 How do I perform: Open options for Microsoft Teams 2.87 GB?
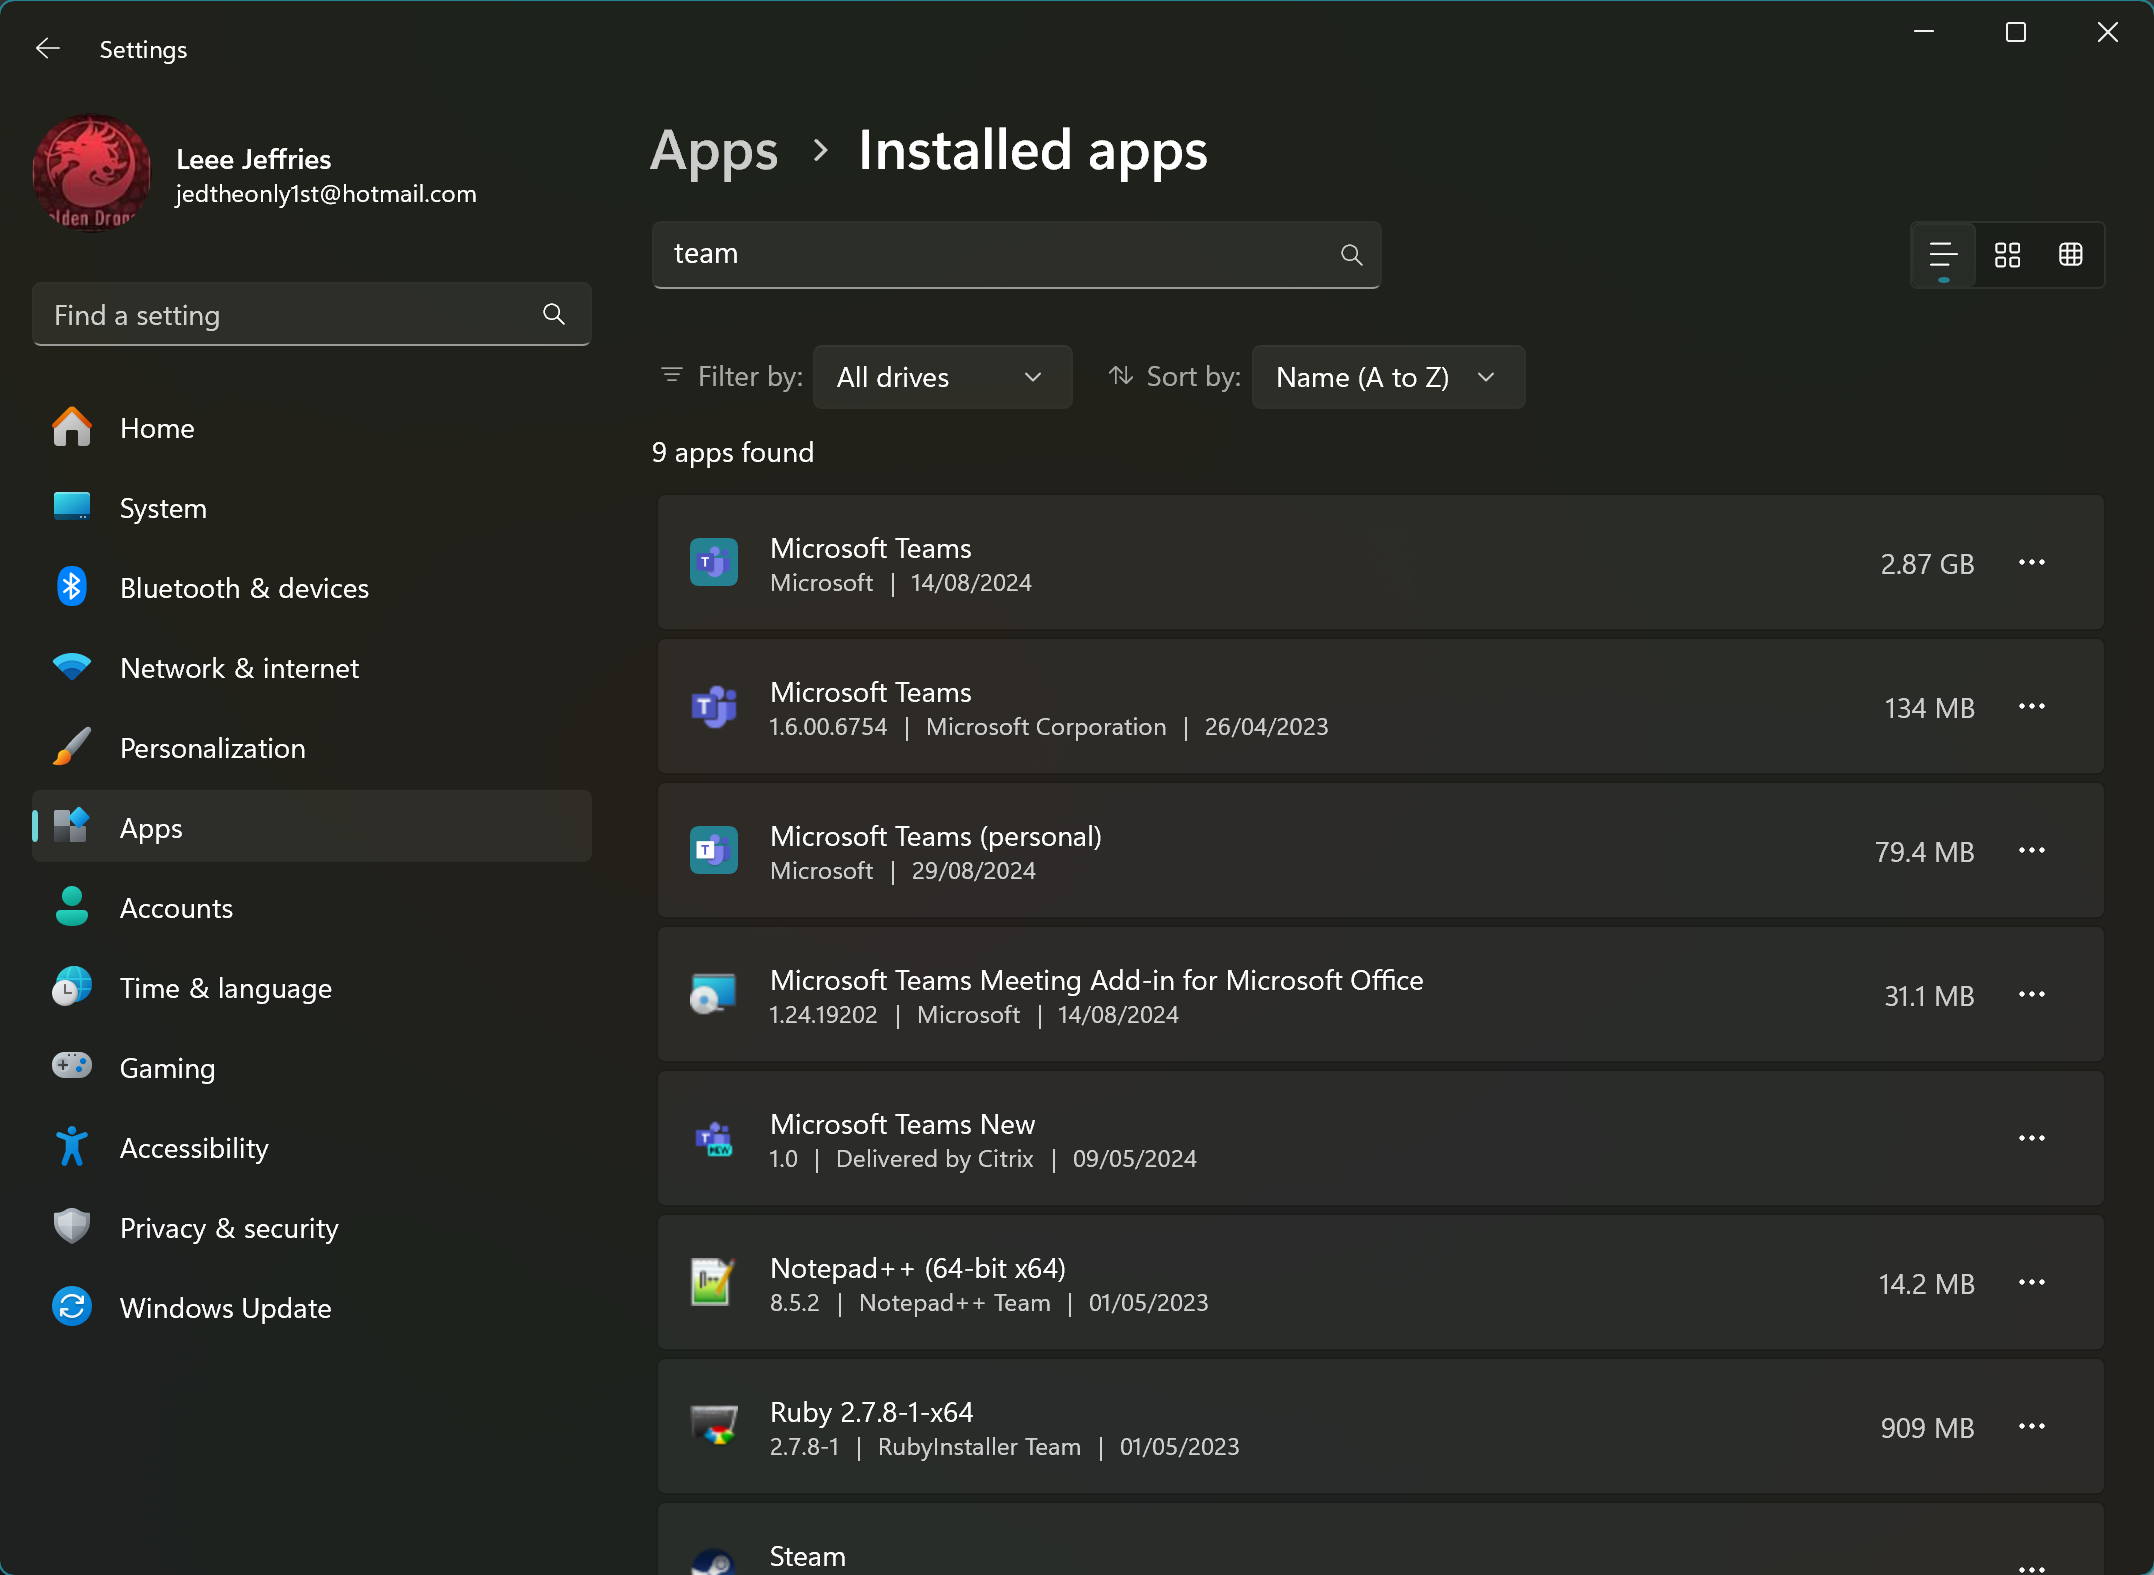point(2031,563)
